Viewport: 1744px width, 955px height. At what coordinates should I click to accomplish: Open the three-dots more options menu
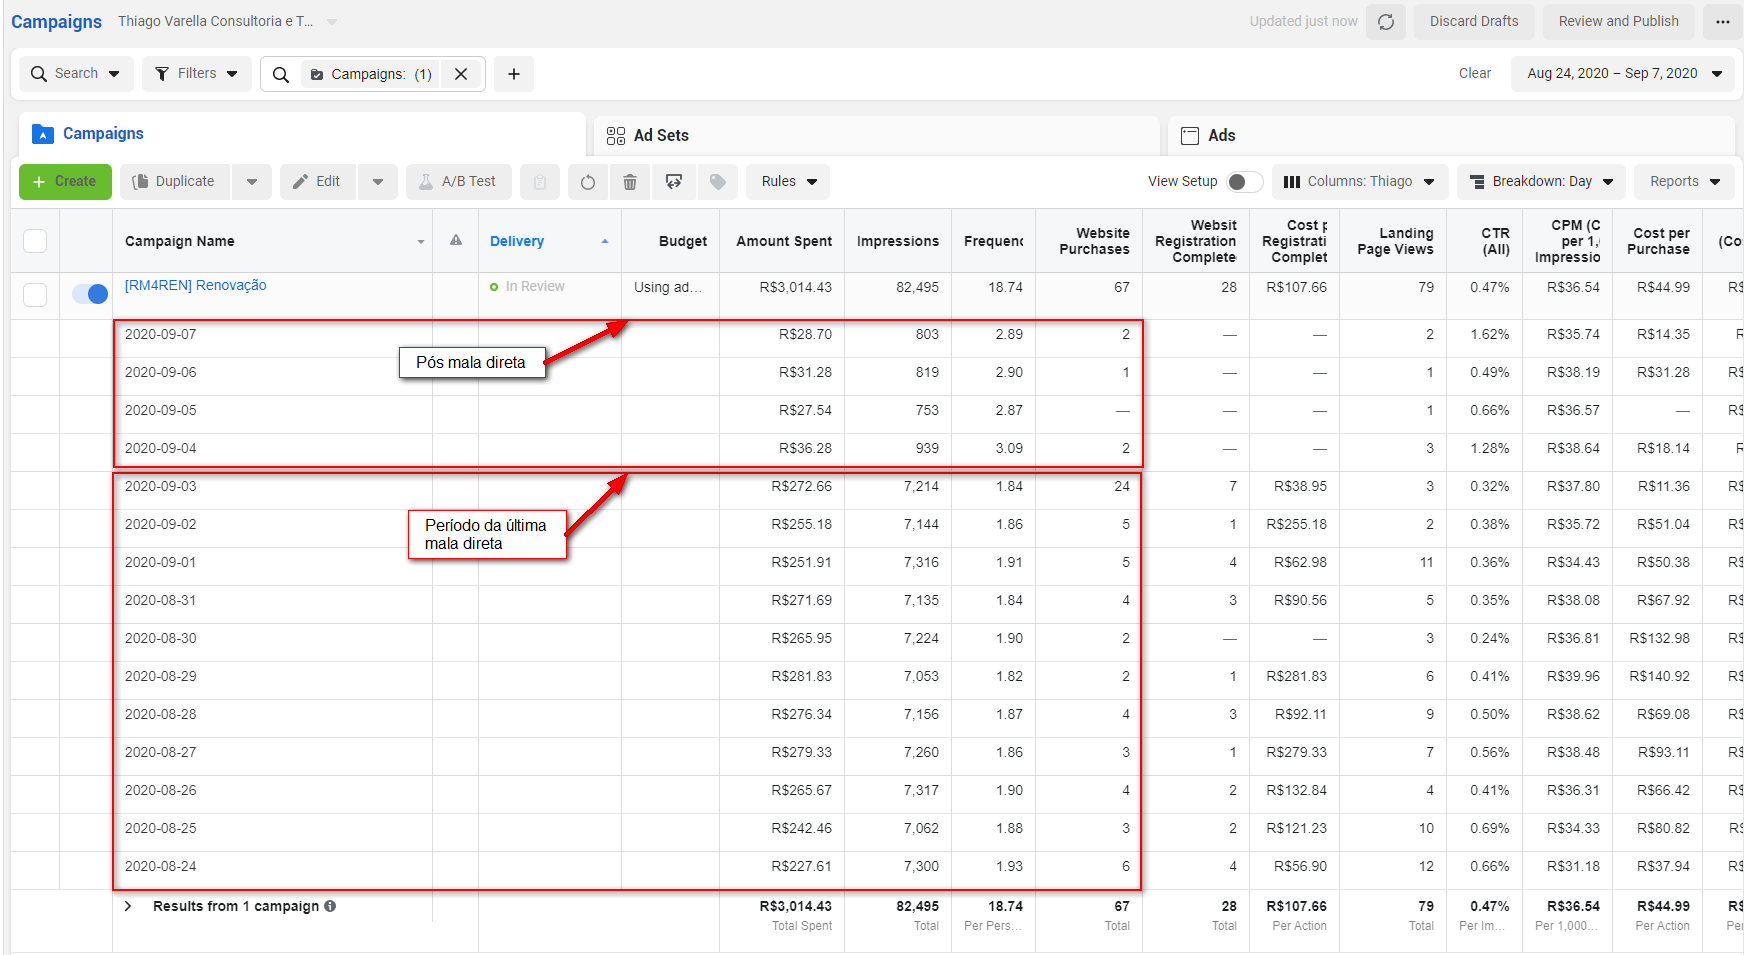(x=1722, y=22)
